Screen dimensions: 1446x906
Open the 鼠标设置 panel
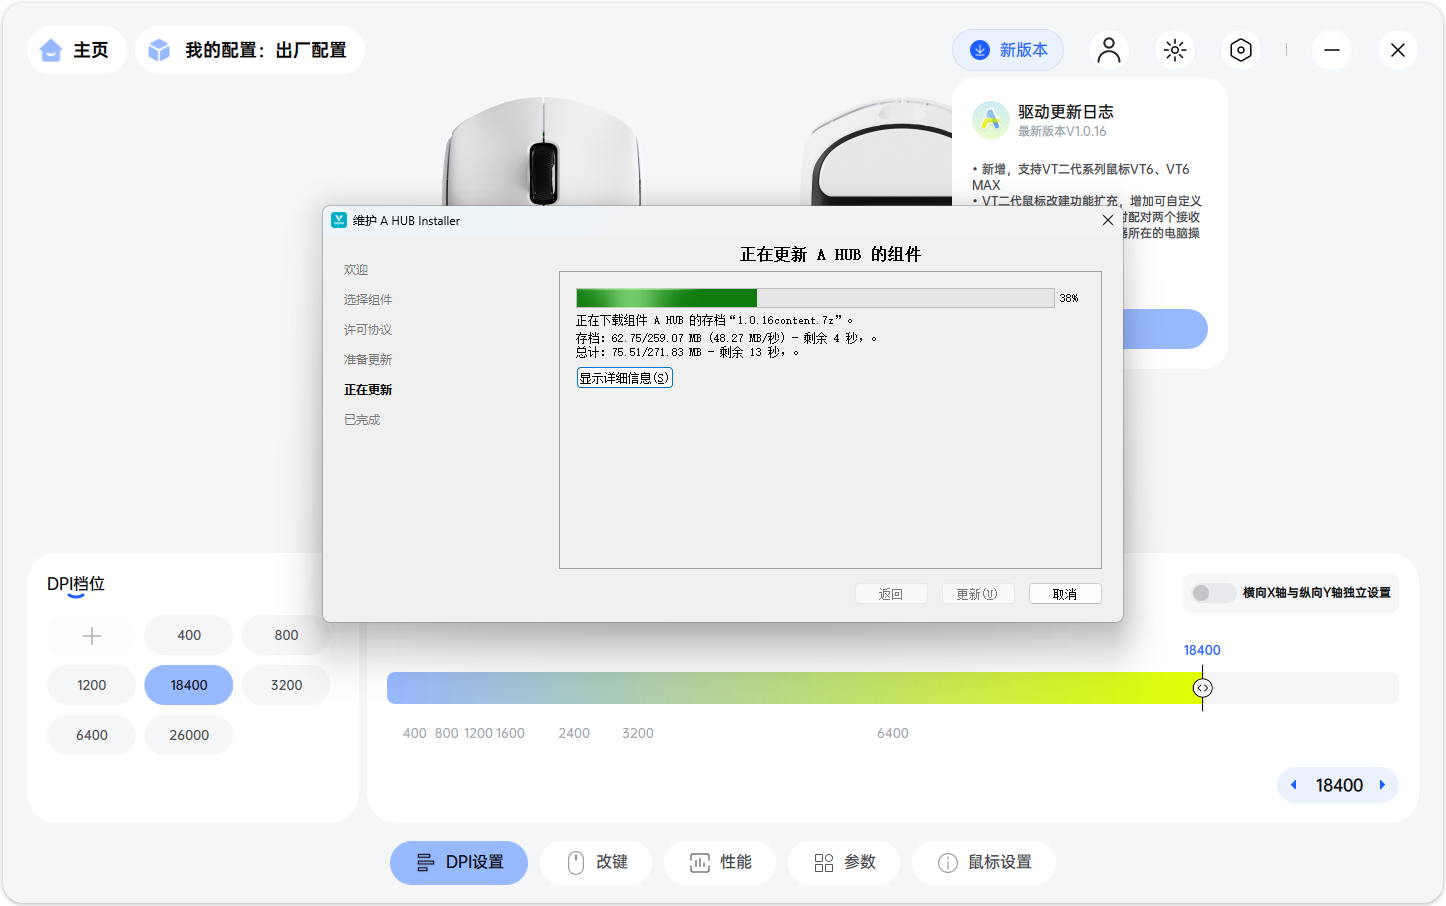point(983,862)
